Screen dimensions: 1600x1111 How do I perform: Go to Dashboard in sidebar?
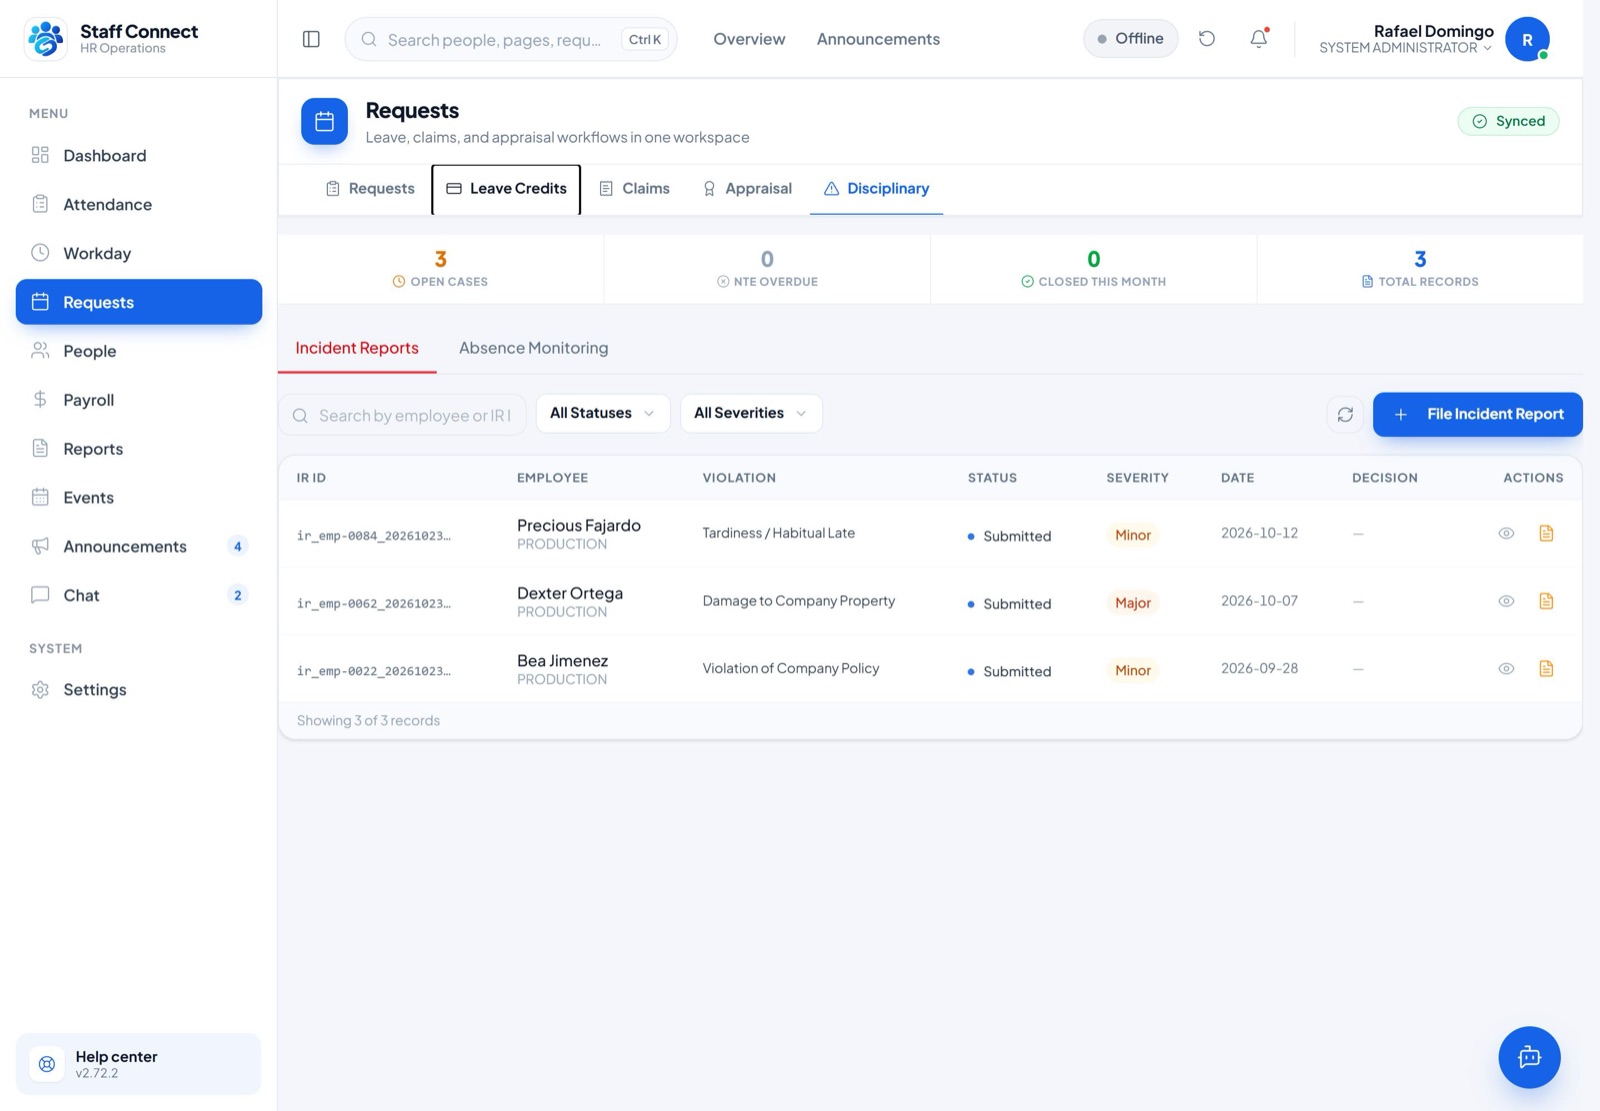point(139,155)
